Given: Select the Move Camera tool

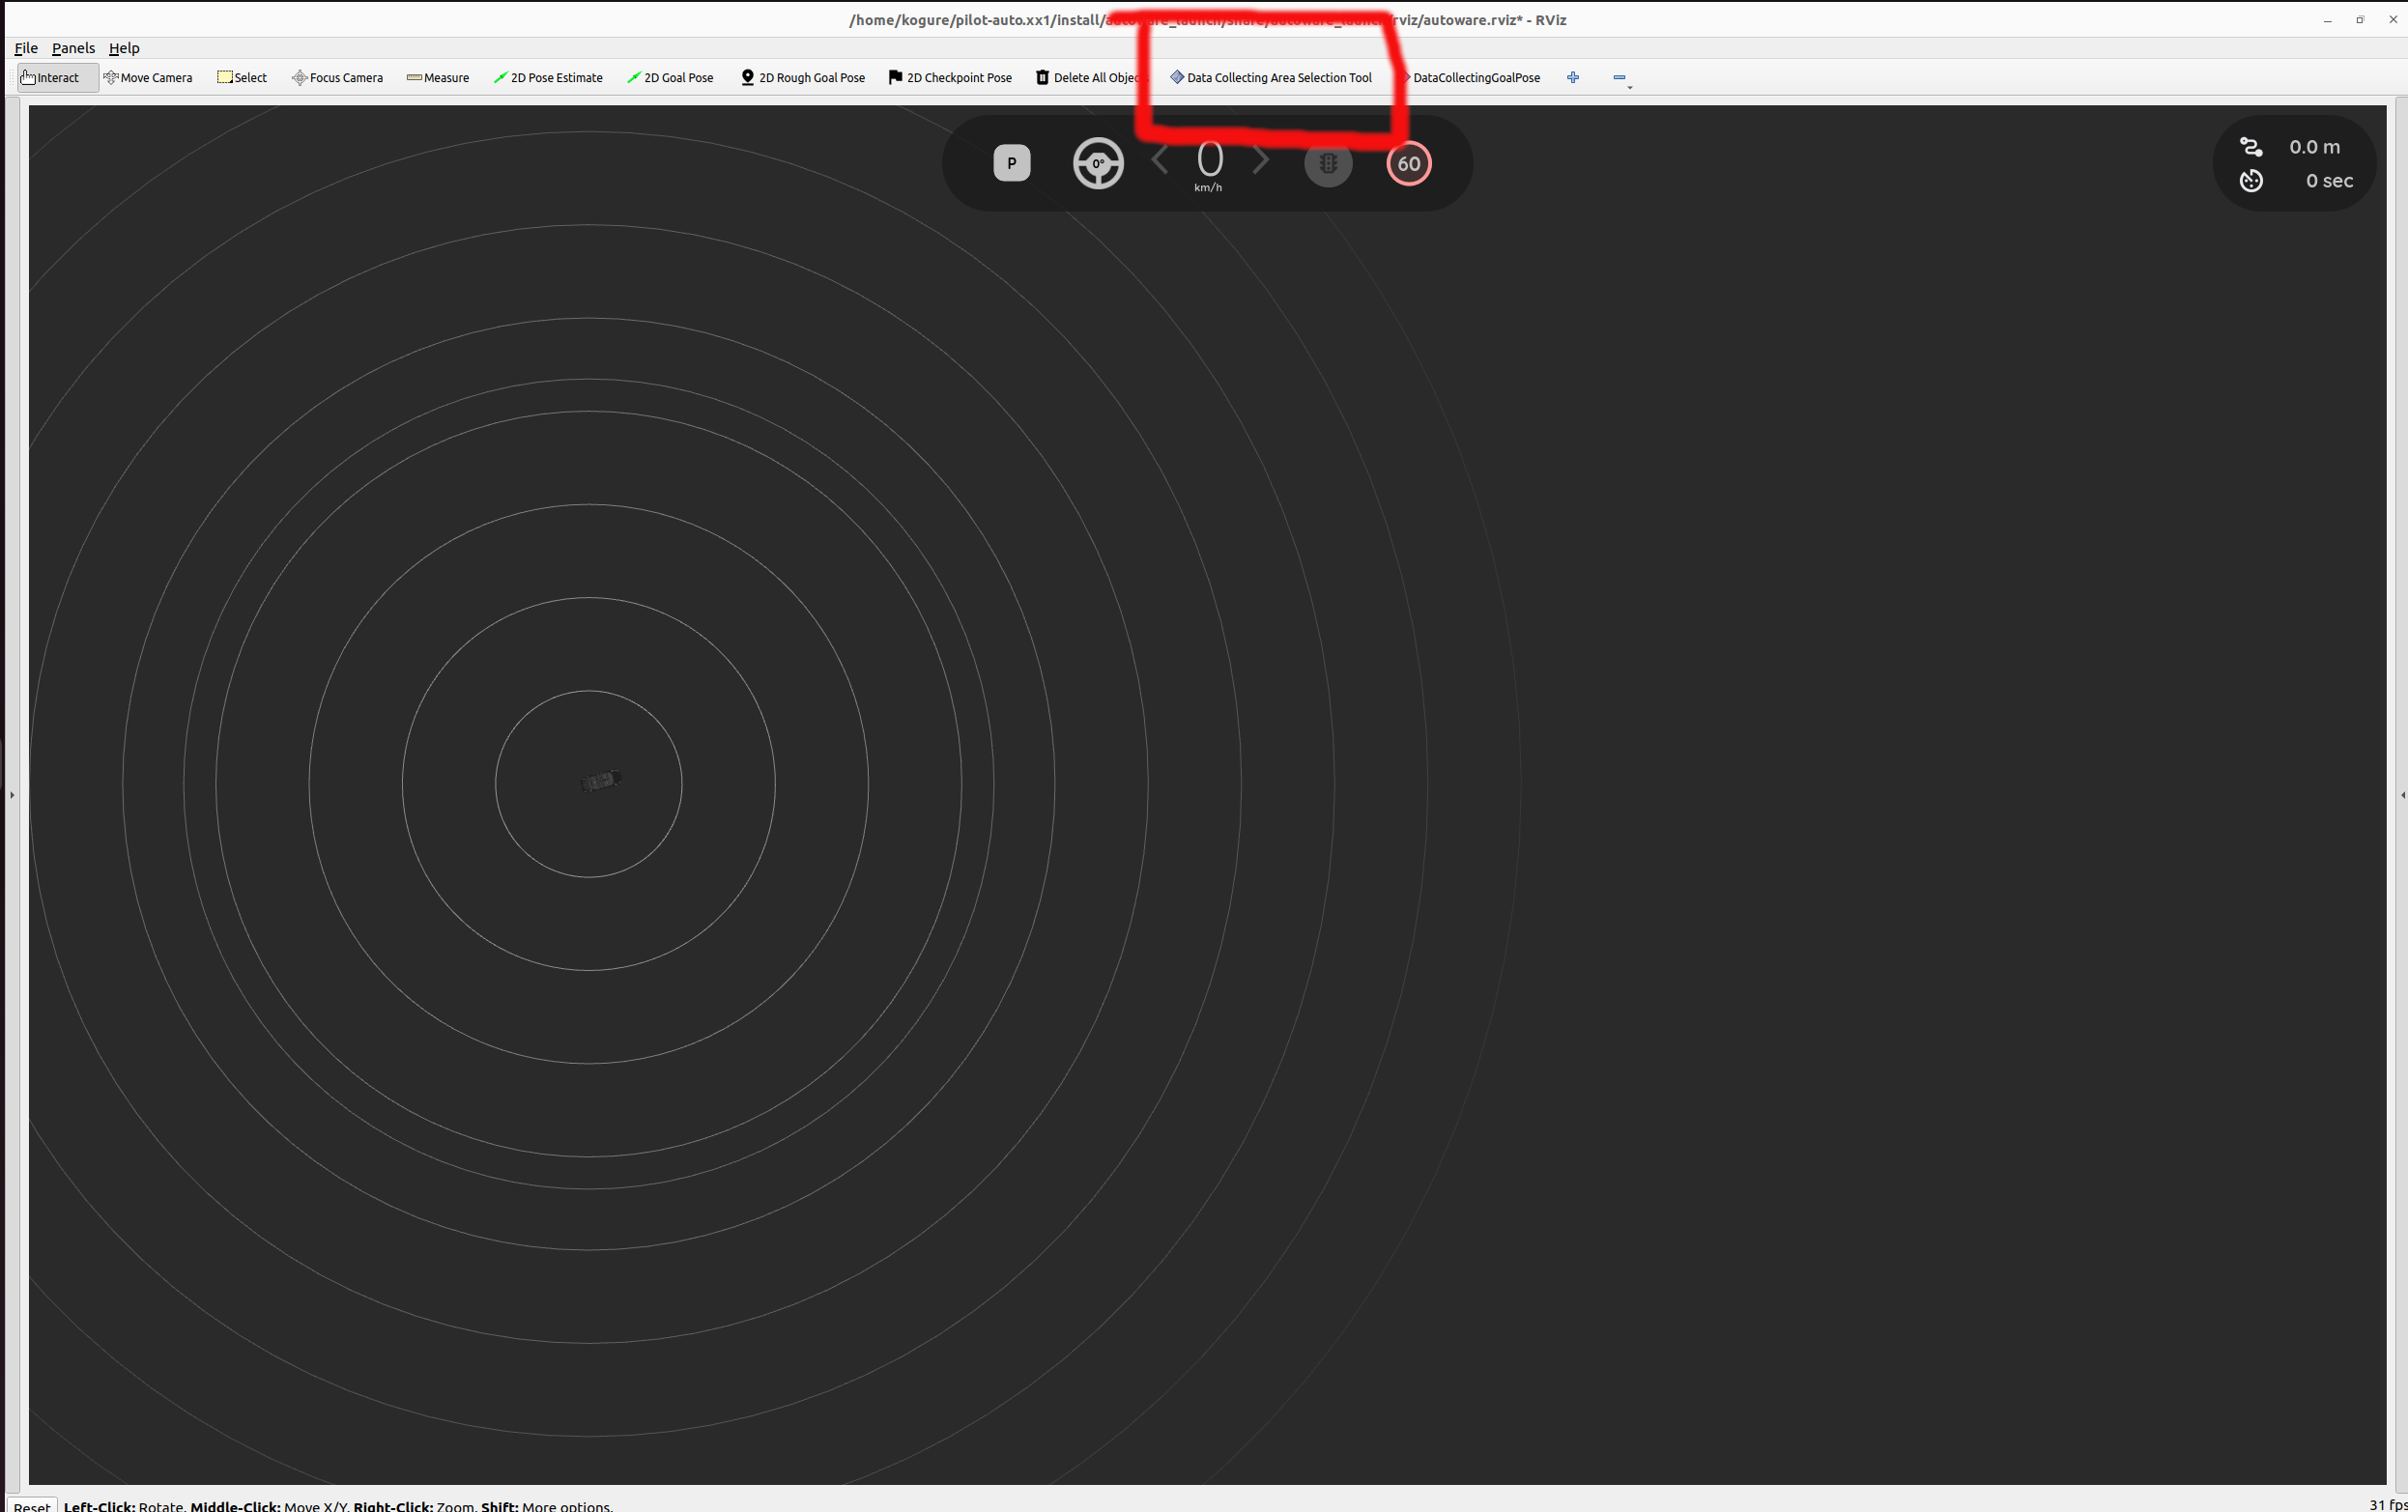Looking at the screenshot, I should [x=148, y=78].
